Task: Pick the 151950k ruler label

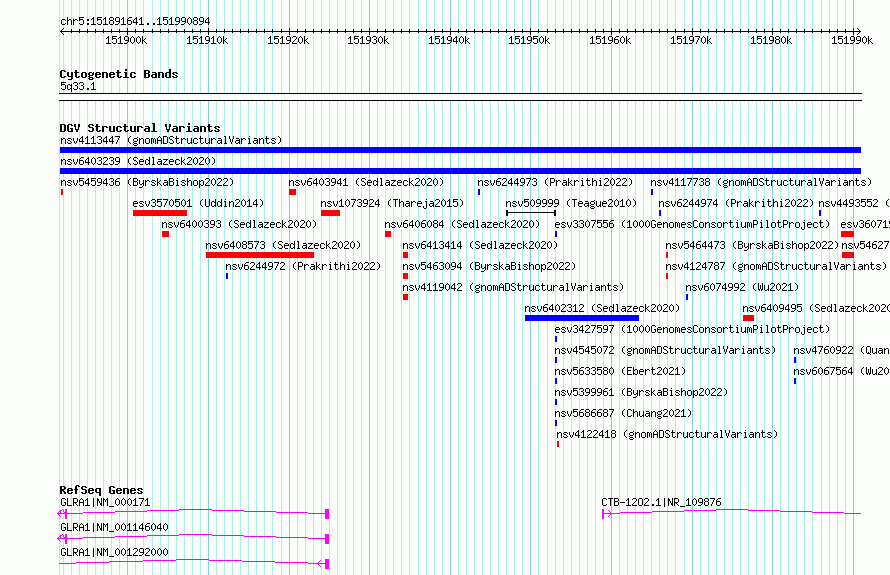Action: coord(529,40)
